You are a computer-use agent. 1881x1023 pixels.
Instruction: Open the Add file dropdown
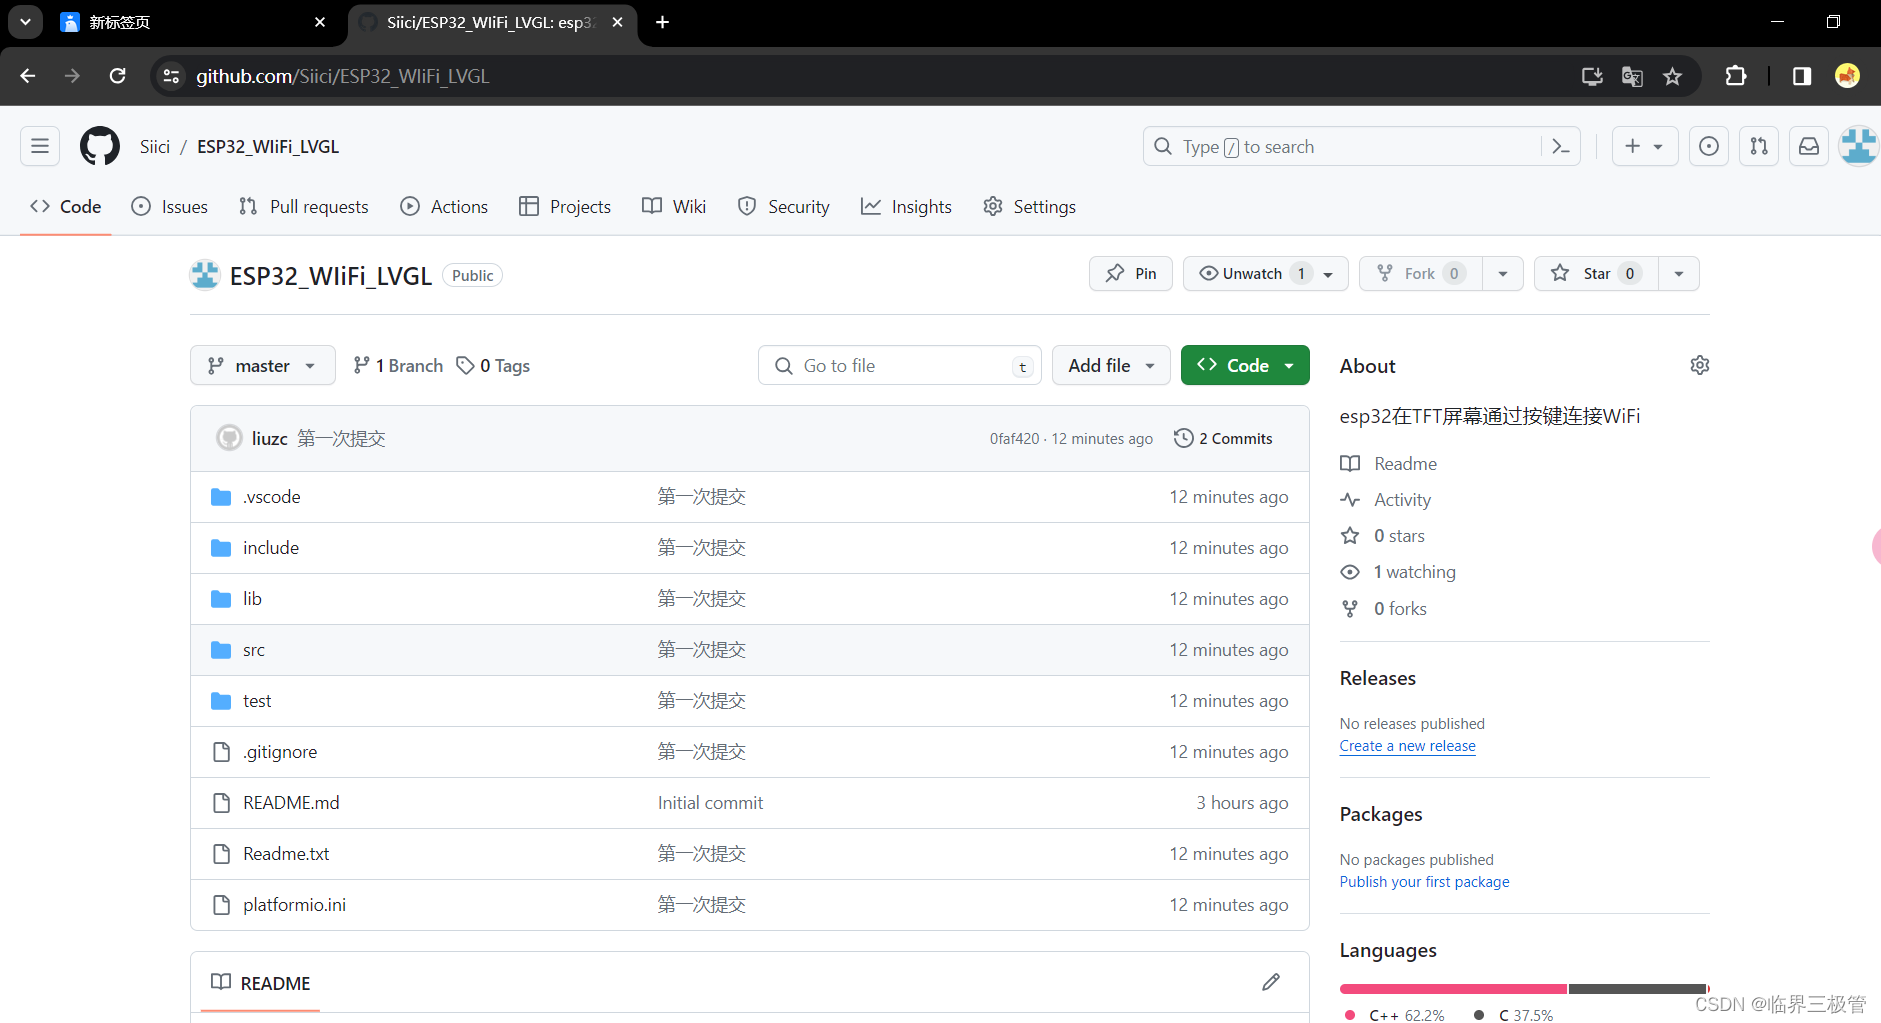point(1111,365)
